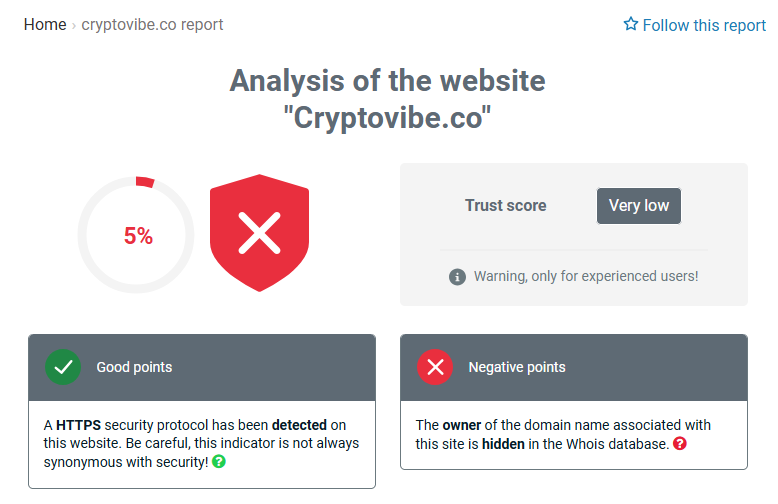The height and width of the screenshot is (504, 778).
Task: Click the green checkmark Good points icon
Action: pyautogui.click(x=63, y=367)
